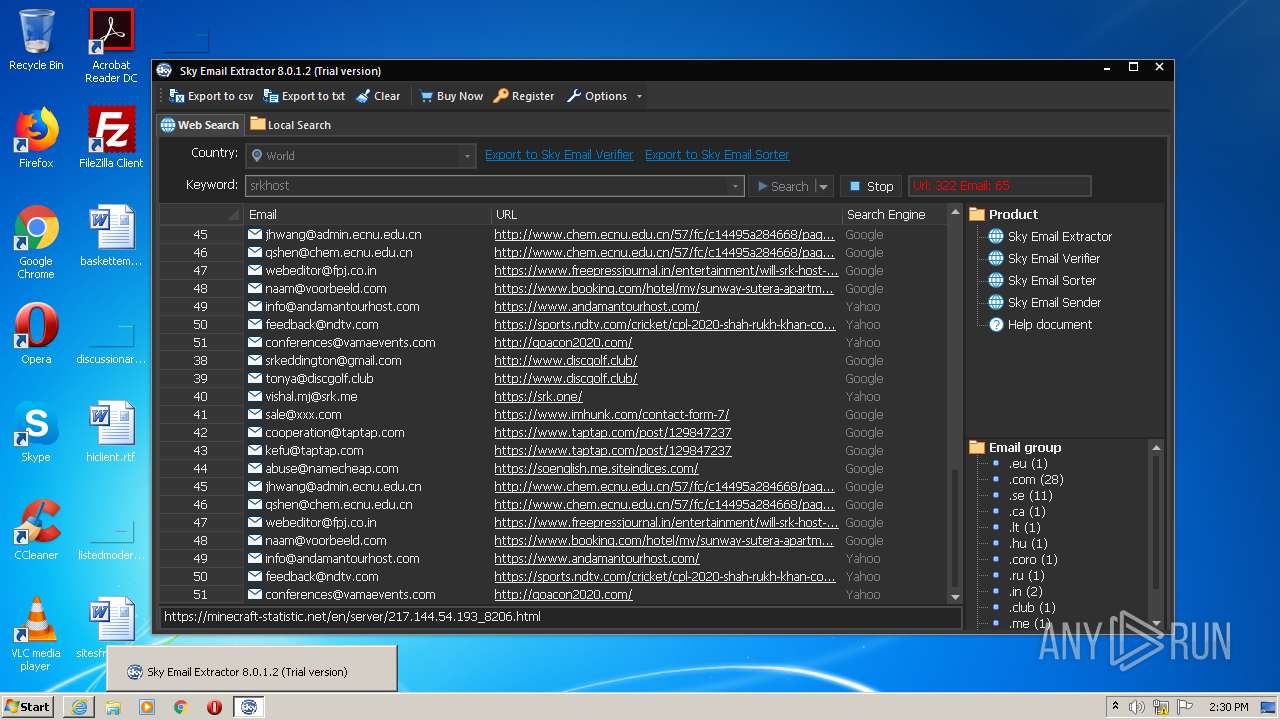This screenshot has width=1280, height=720.
Task: Open the Help document item
Action: point(1049,325)
